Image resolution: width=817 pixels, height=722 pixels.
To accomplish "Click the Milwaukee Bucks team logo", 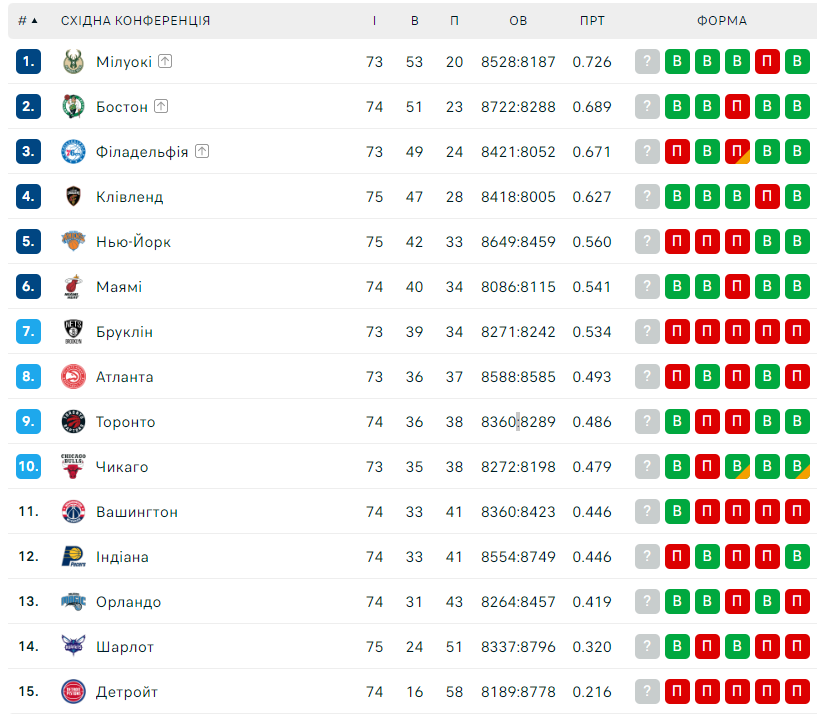I will (73, 61).
